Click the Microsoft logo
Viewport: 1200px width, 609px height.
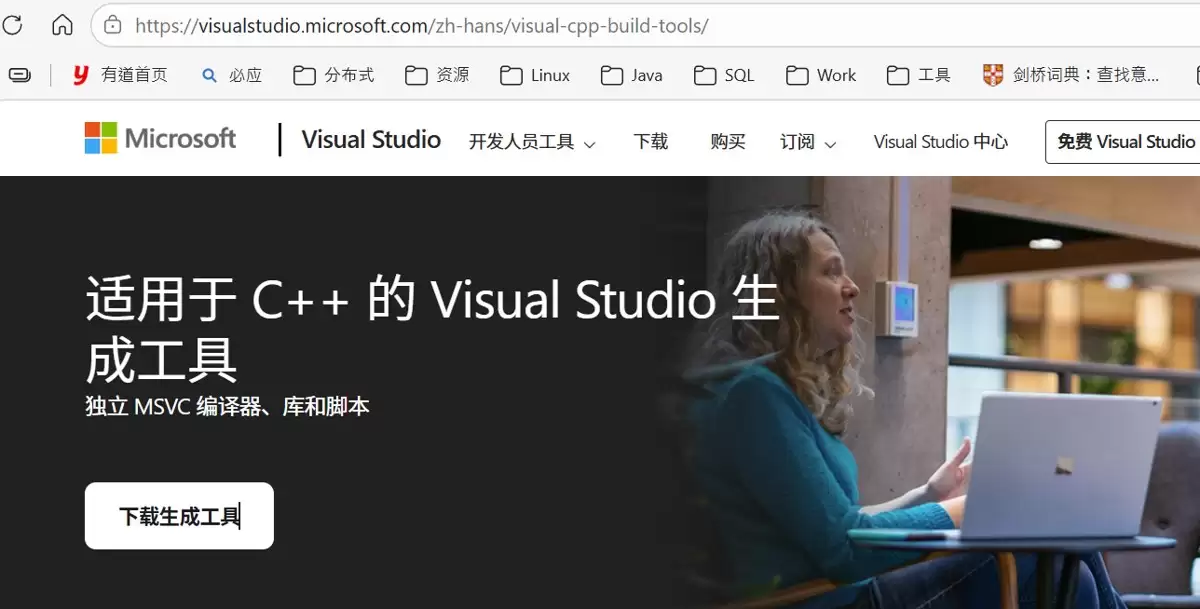160,139
